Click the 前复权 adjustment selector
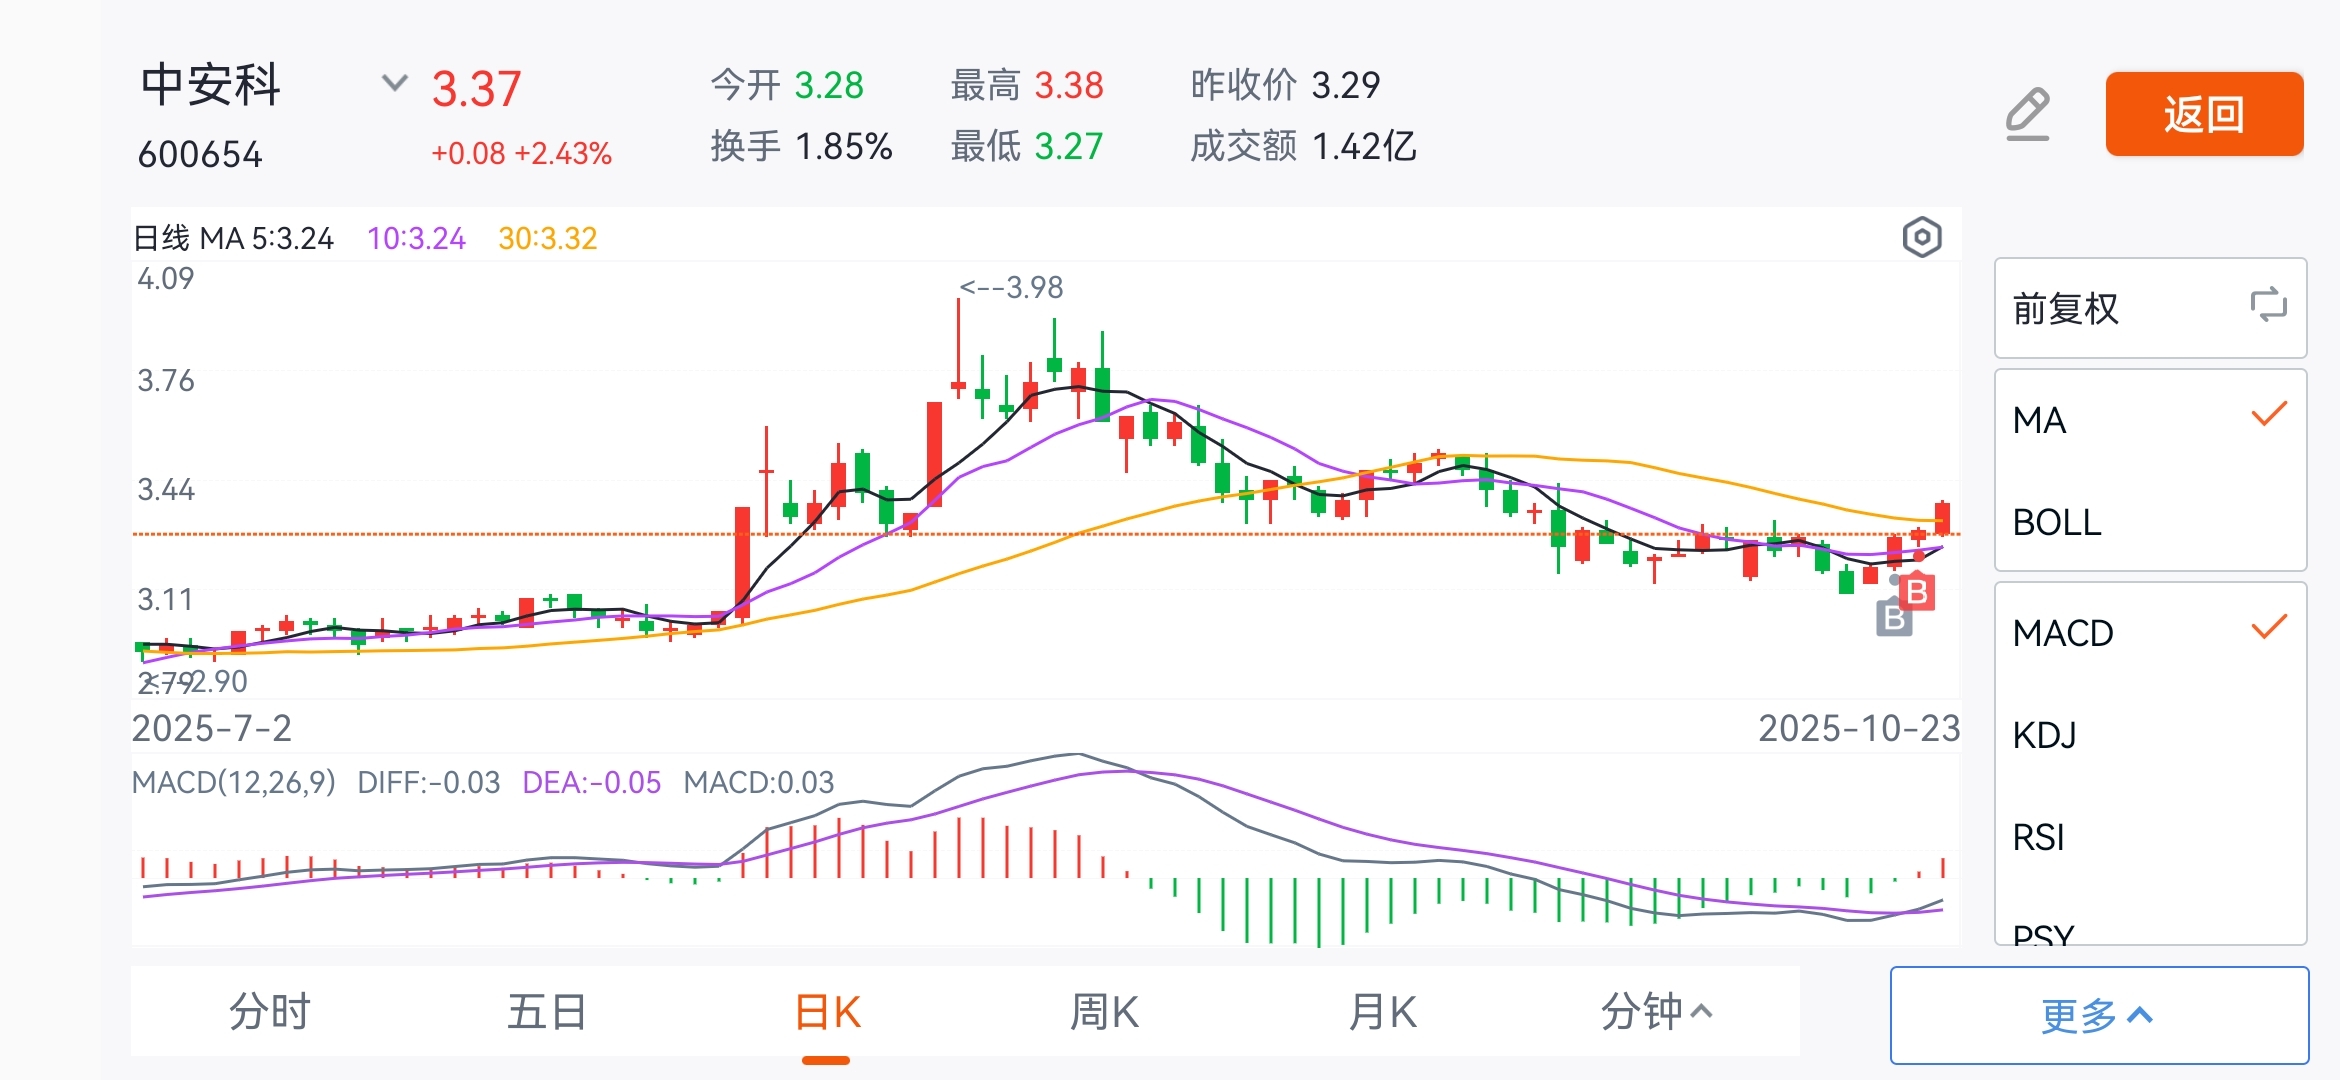 (2066, 309)
